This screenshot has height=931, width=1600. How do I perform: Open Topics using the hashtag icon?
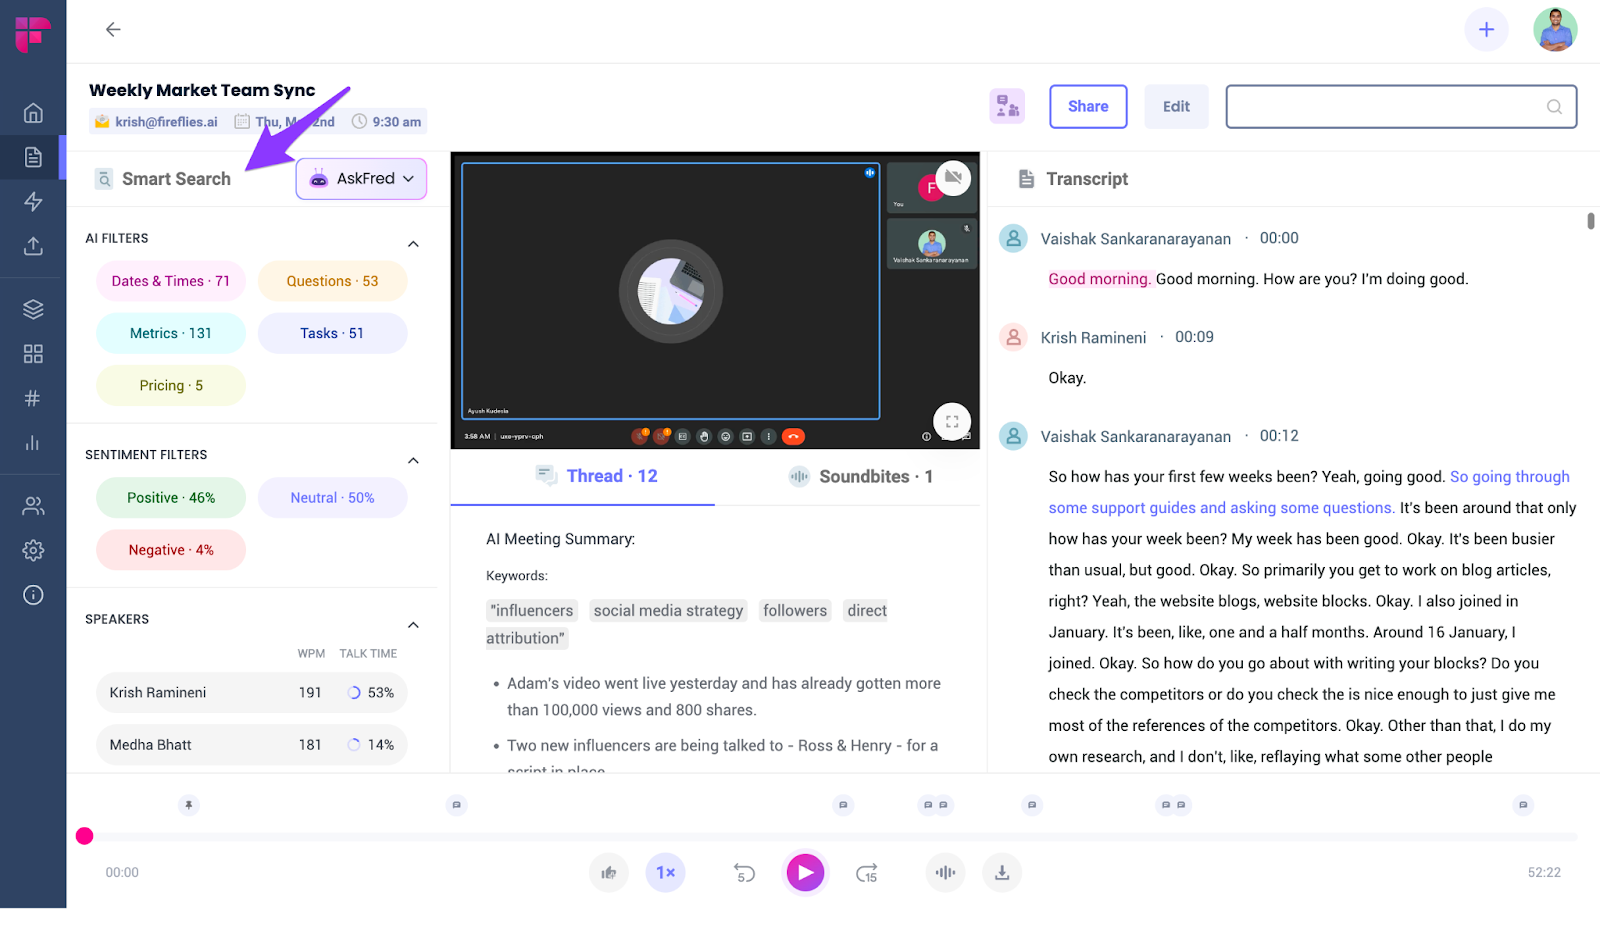(x=33, y=397)
